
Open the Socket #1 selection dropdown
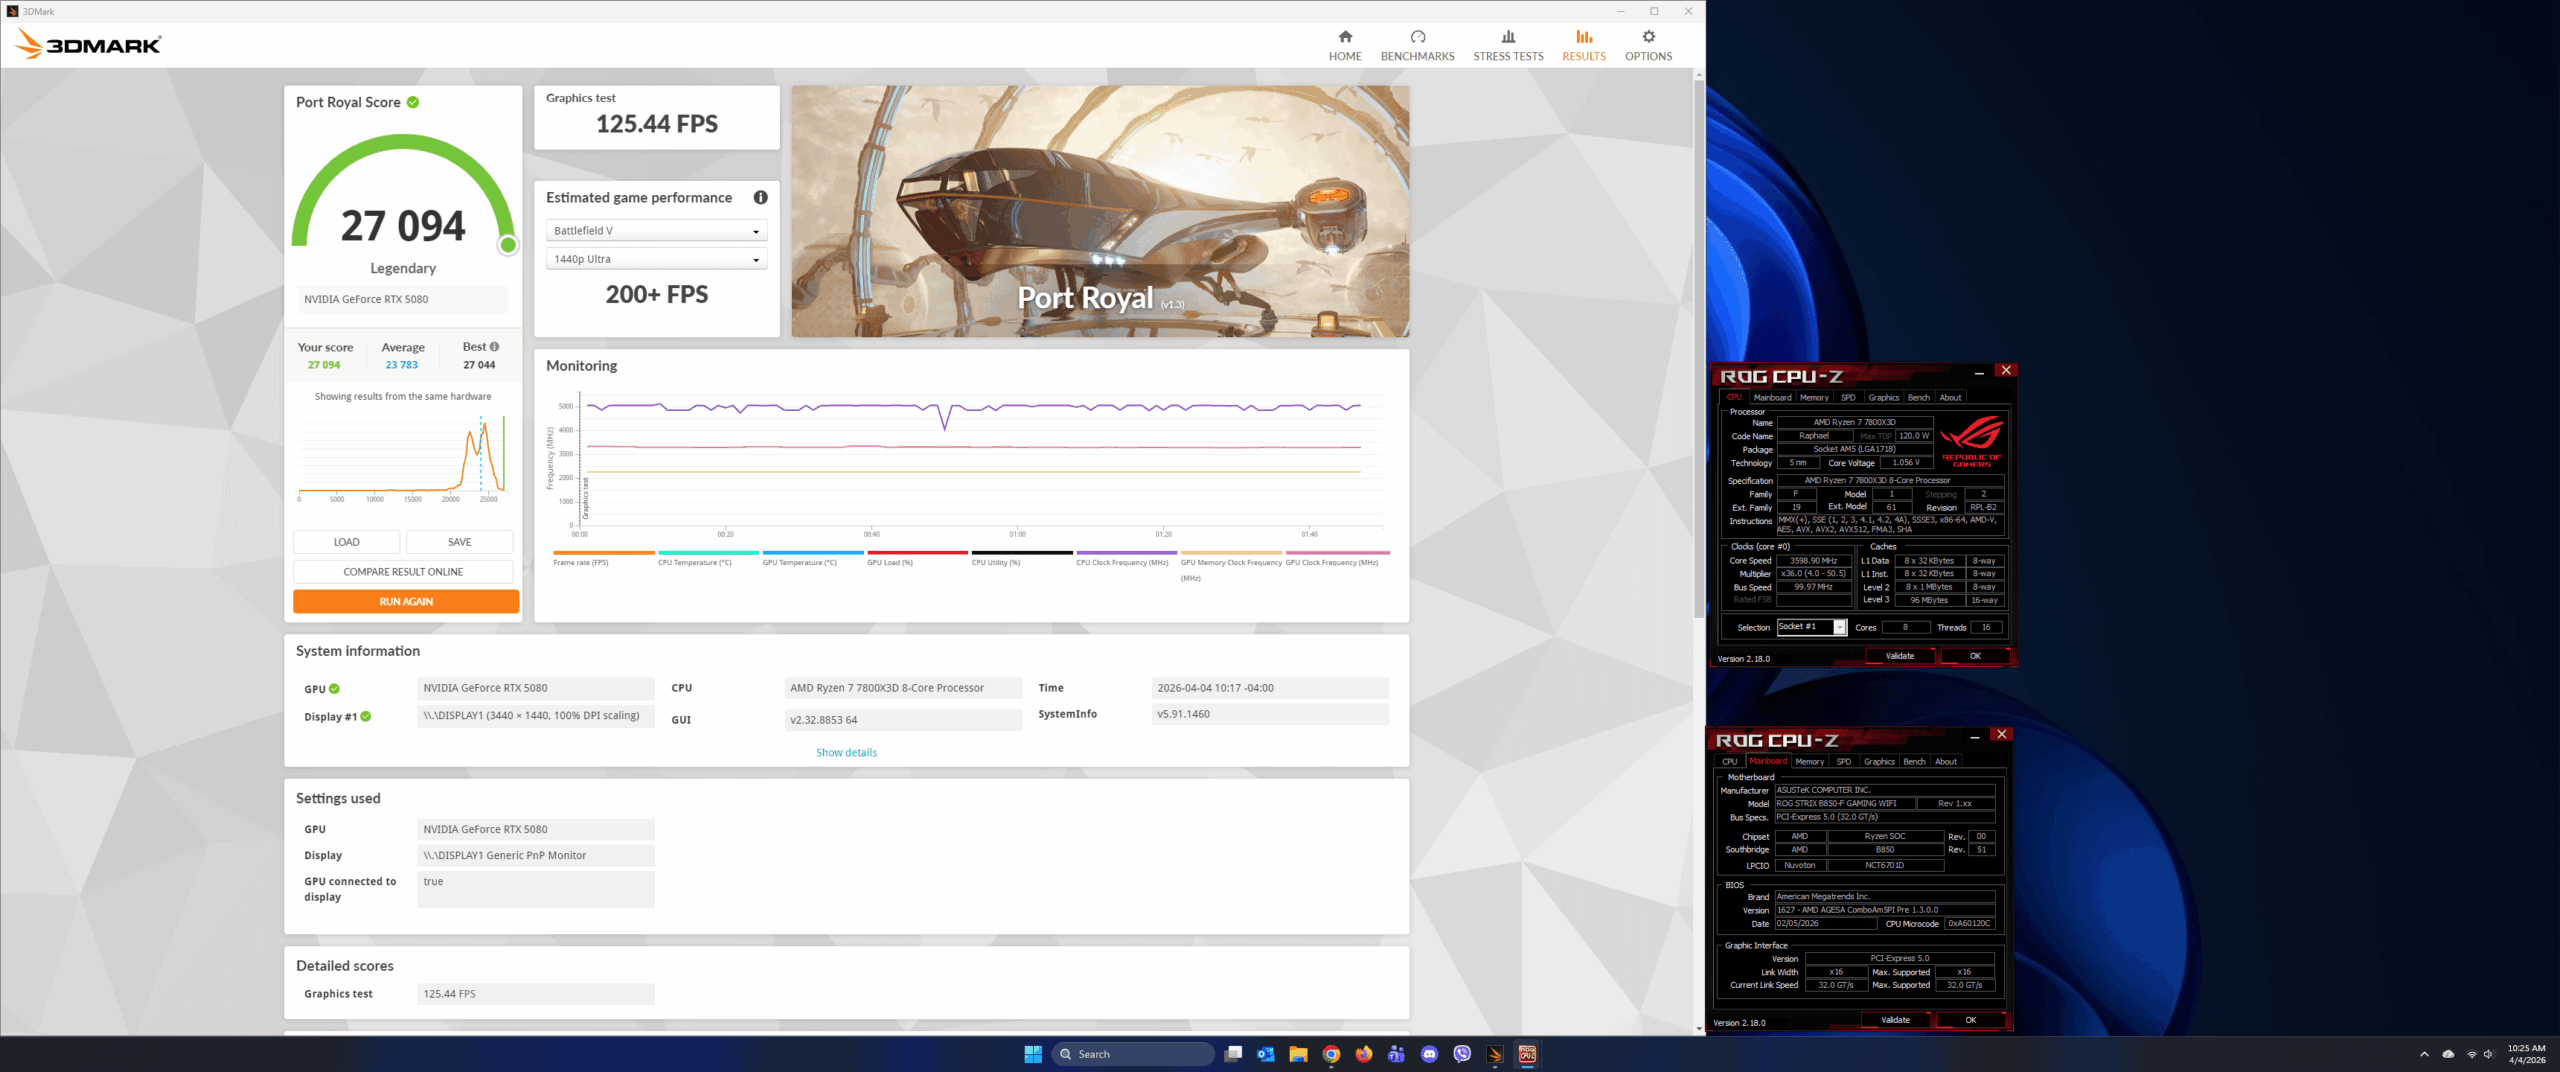[x=1811, y=627]
